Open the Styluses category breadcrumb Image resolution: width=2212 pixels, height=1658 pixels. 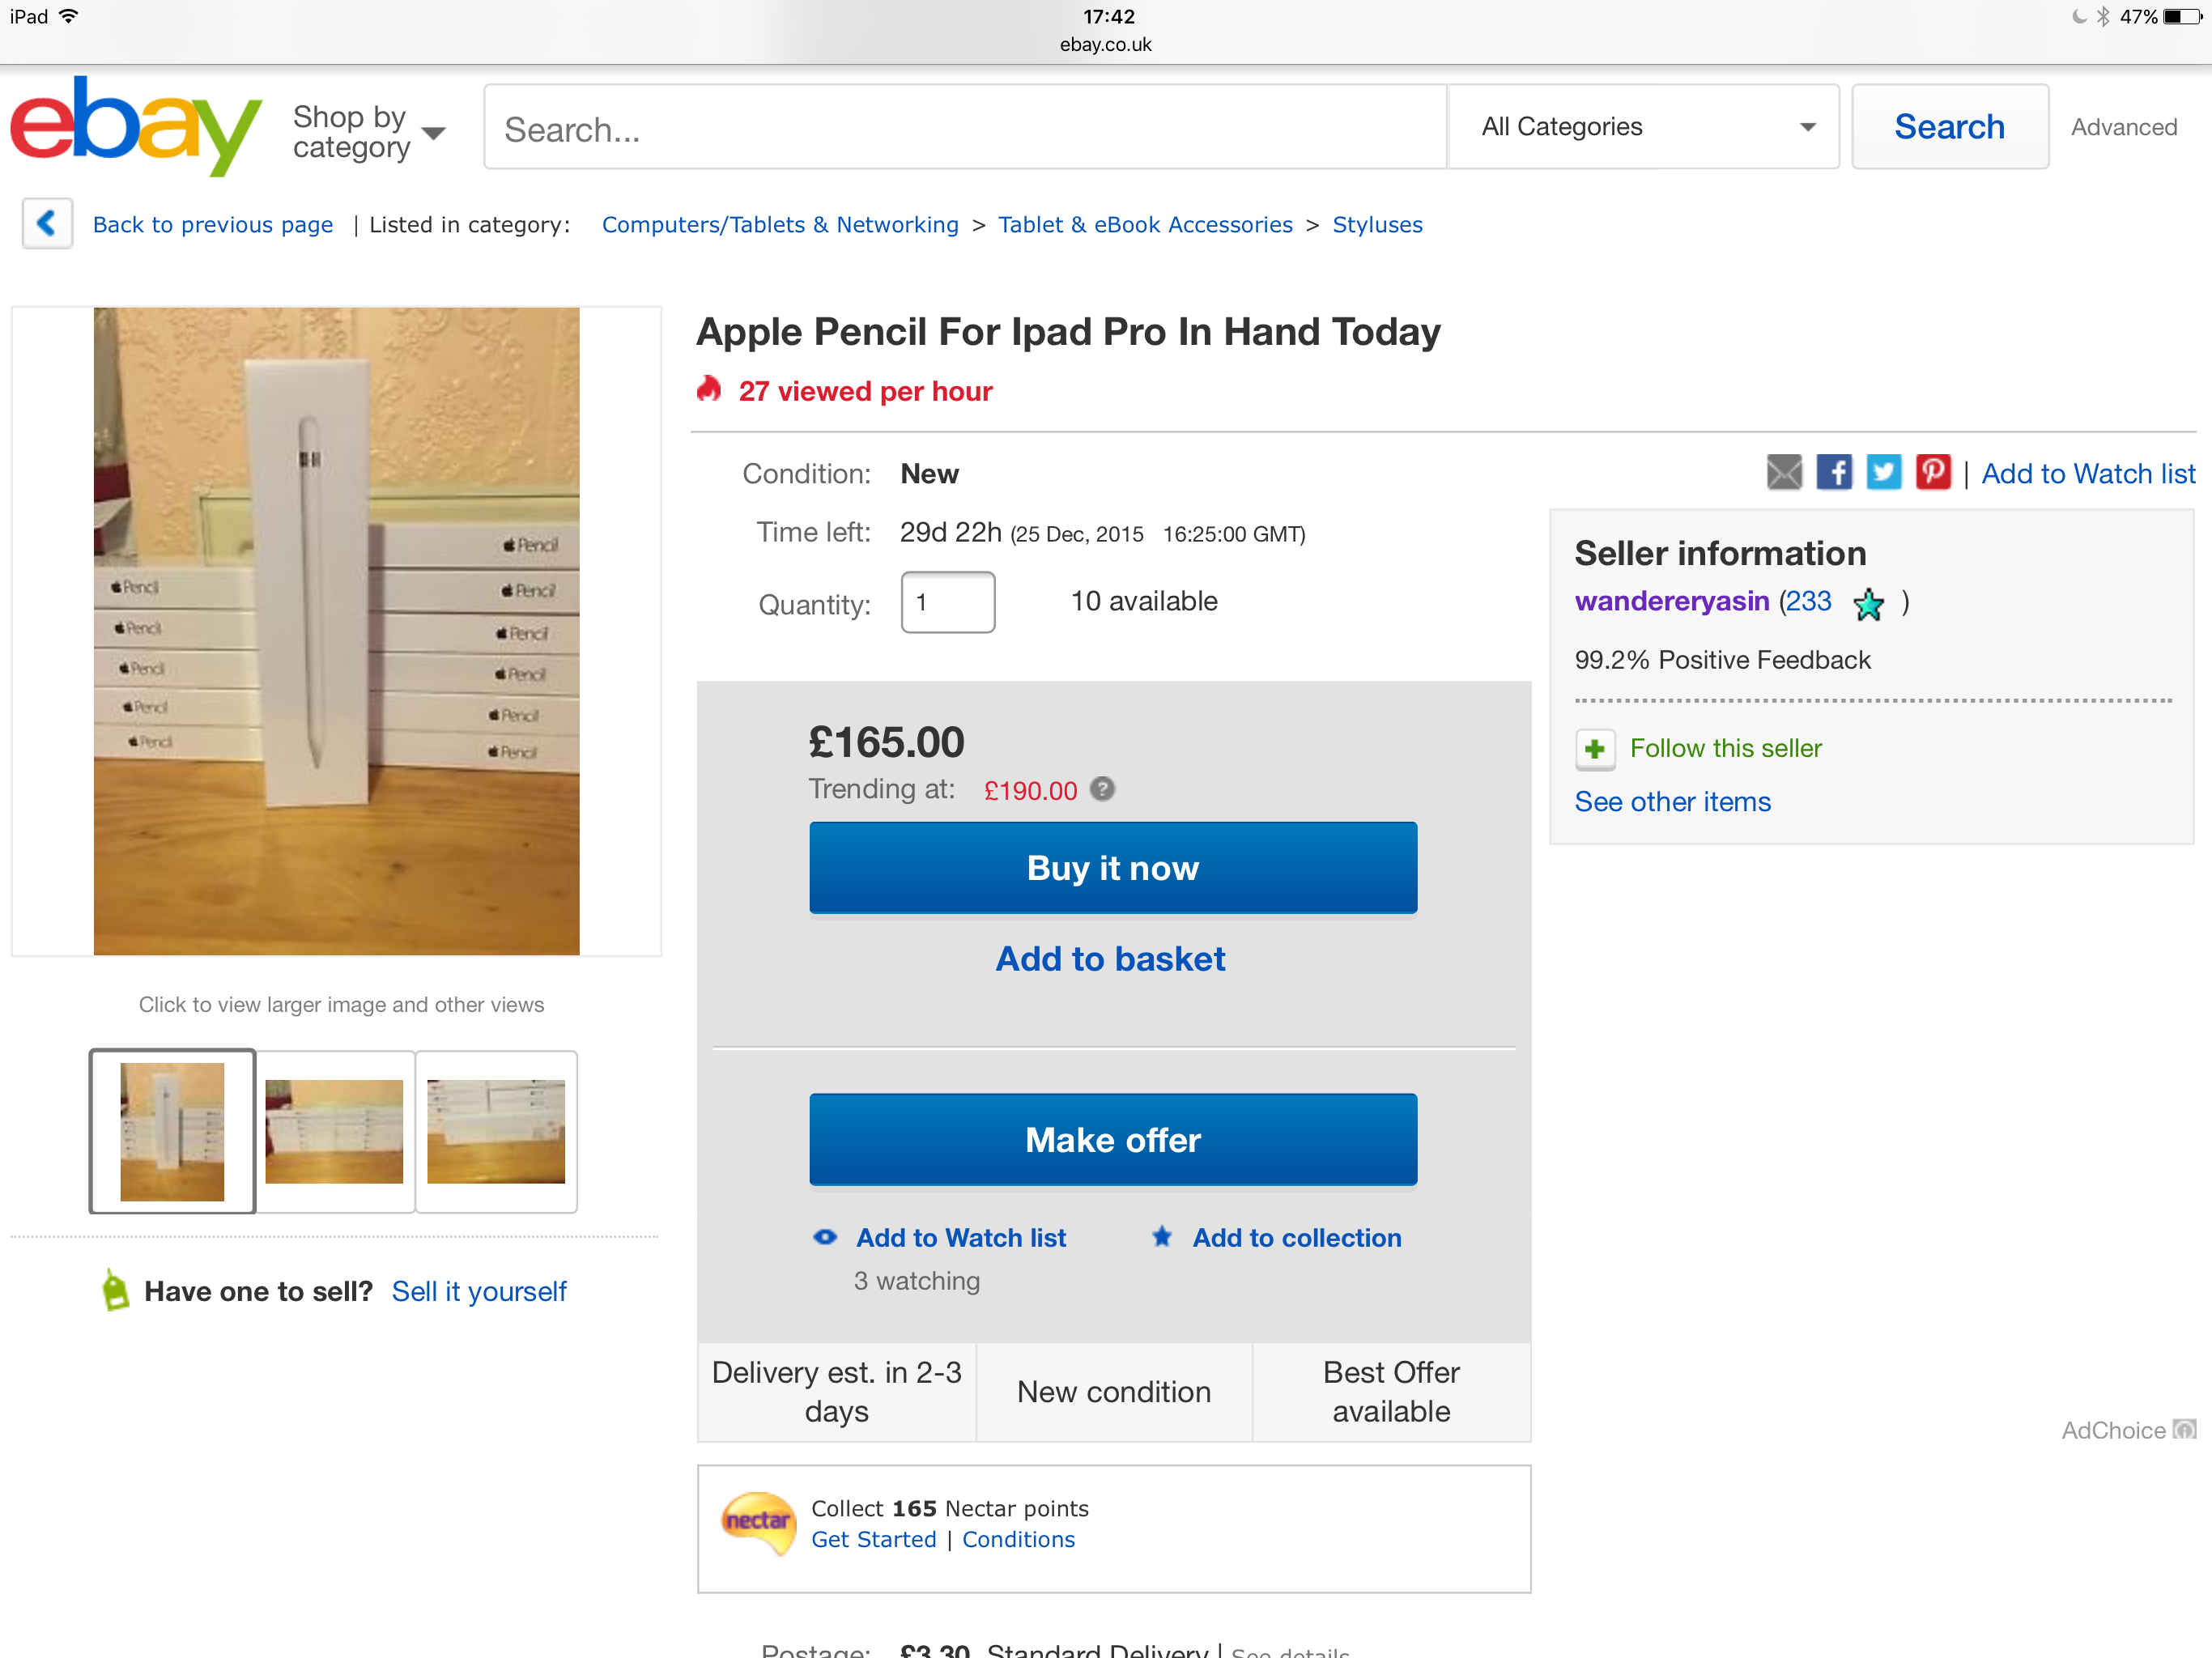tap(1376, 225)
